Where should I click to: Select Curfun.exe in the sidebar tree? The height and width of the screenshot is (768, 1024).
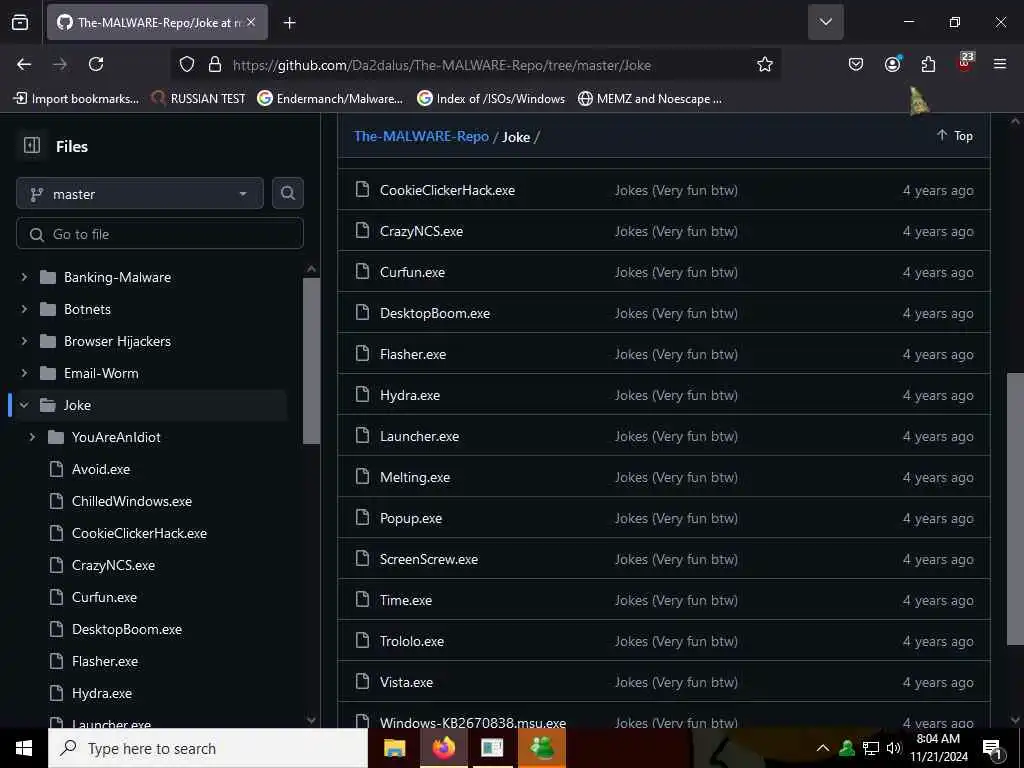[x=104, y=597]
